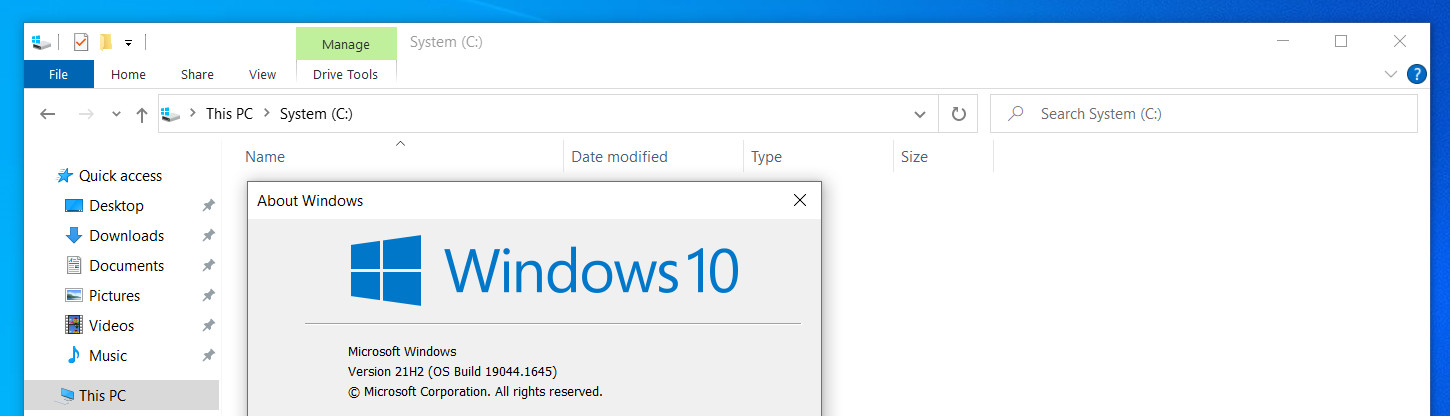Viewport: 1450px width, 416px height.
Task: Click the This PC computer icon
Action: tap(66, 395)
